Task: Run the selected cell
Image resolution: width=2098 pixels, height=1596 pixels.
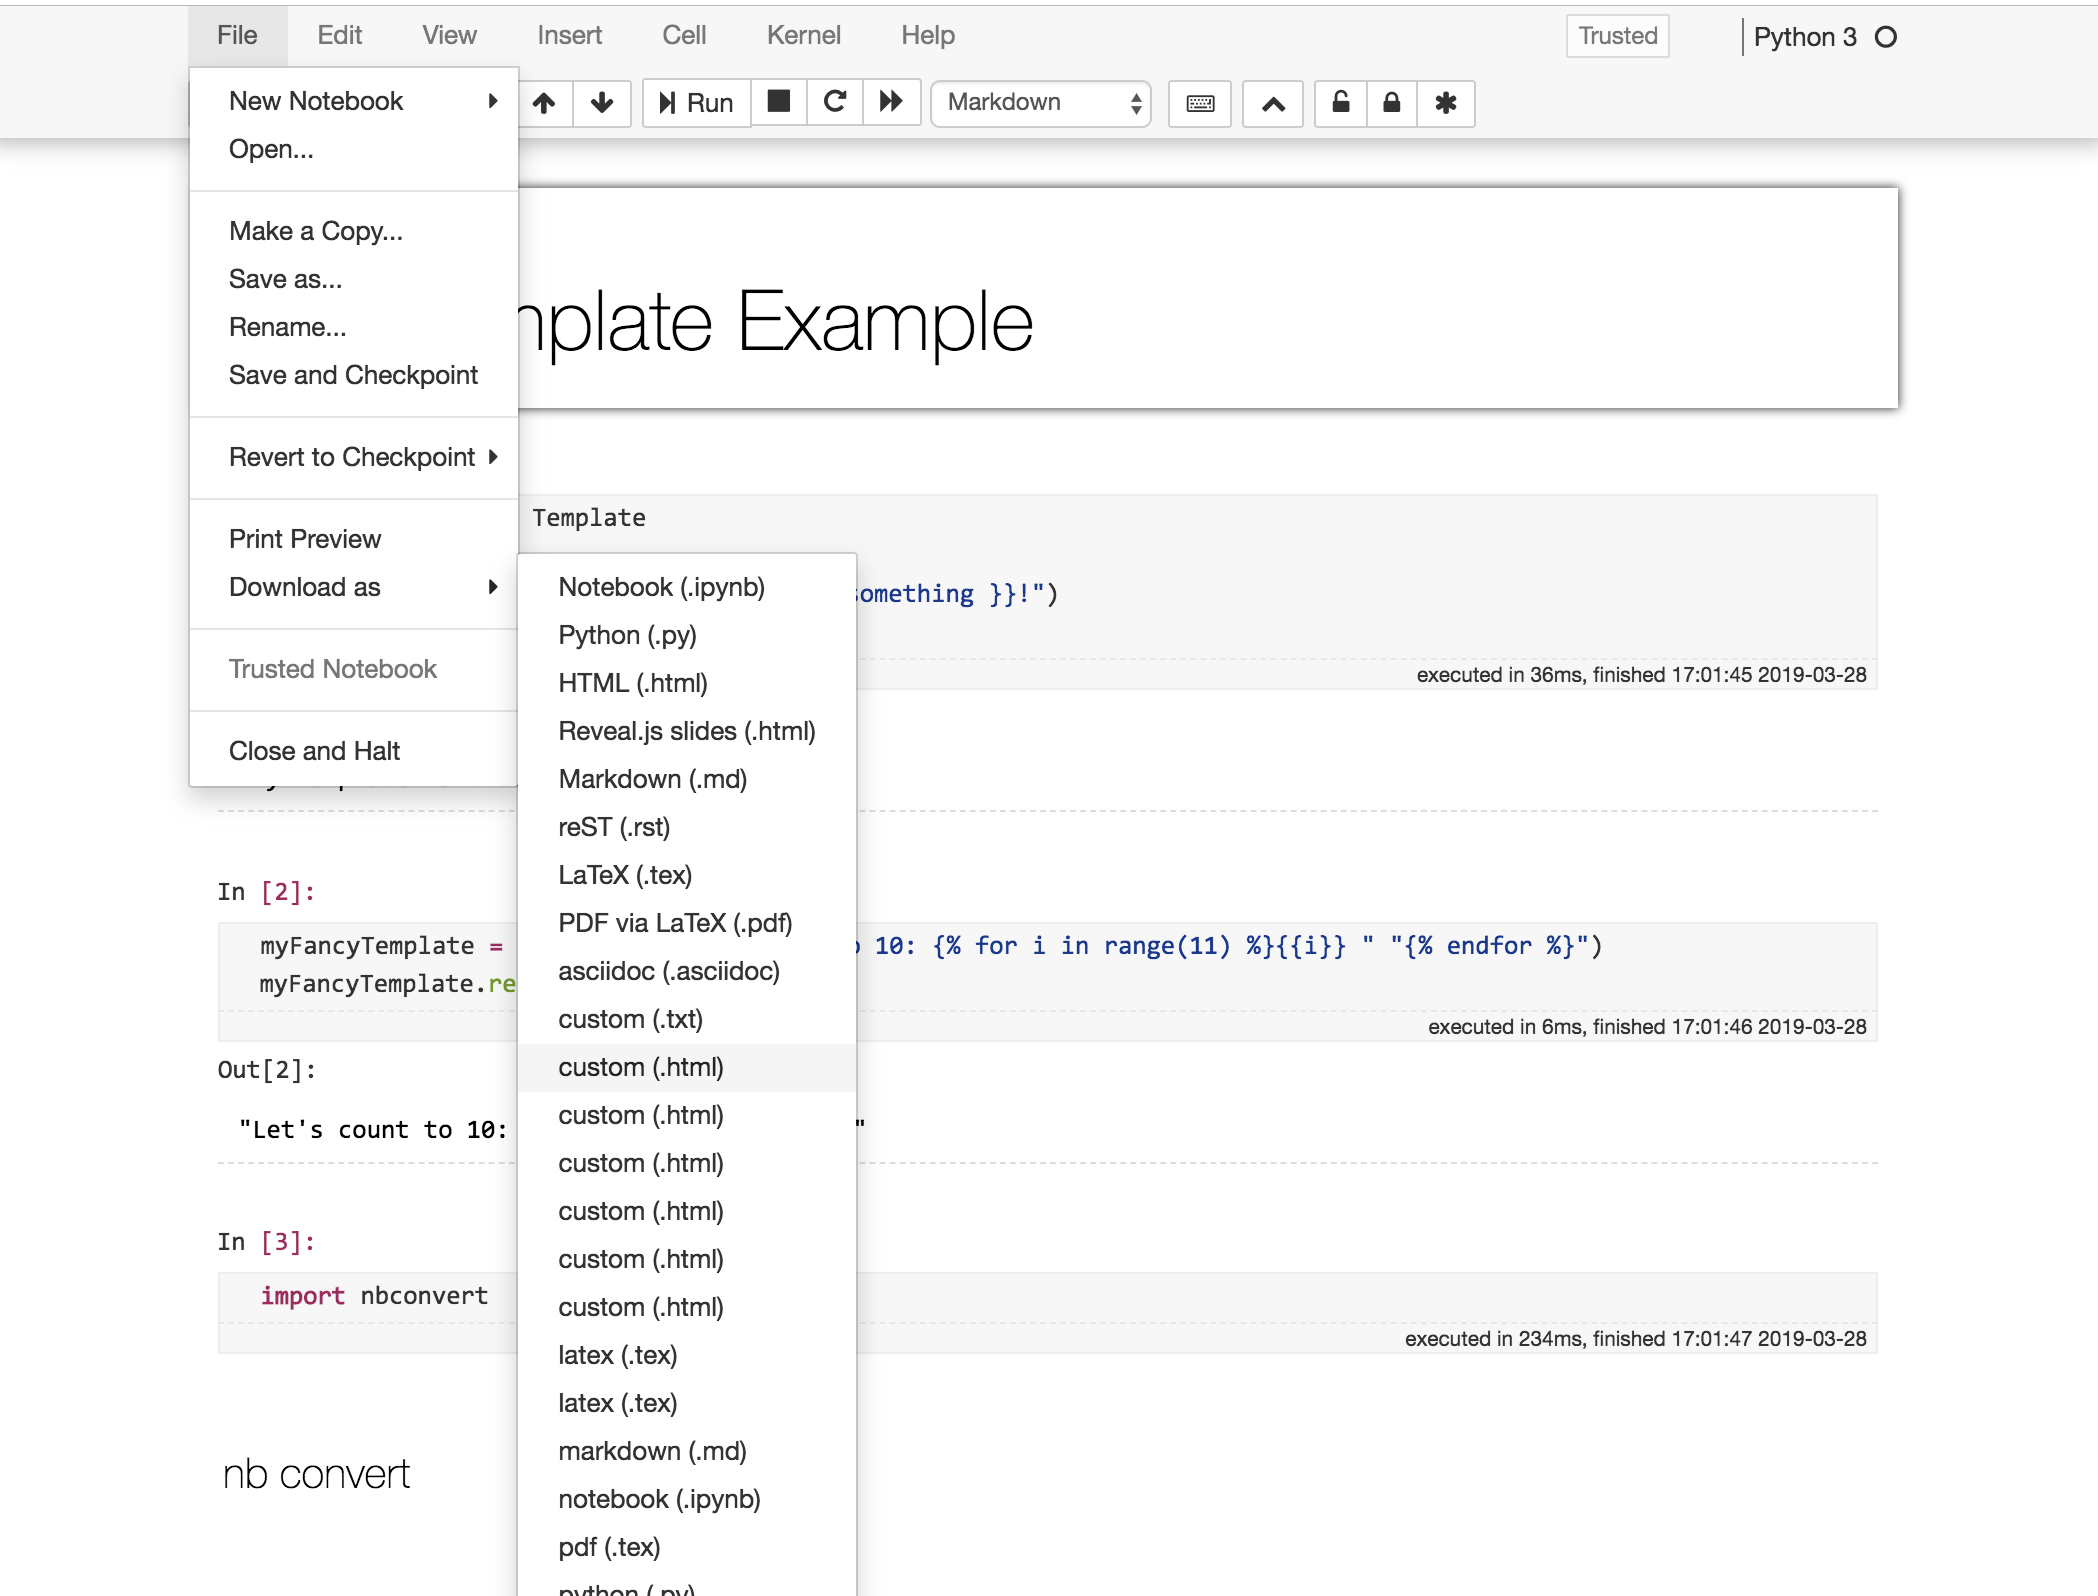Action: (x=696, y=103)
